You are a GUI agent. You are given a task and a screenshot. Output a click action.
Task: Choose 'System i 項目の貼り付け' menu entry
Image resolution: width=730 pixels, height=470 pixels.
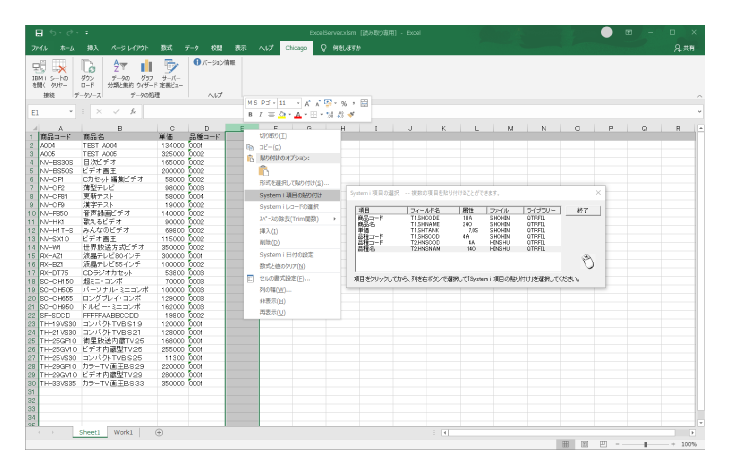pyautogui.click(x=292, y=195)
